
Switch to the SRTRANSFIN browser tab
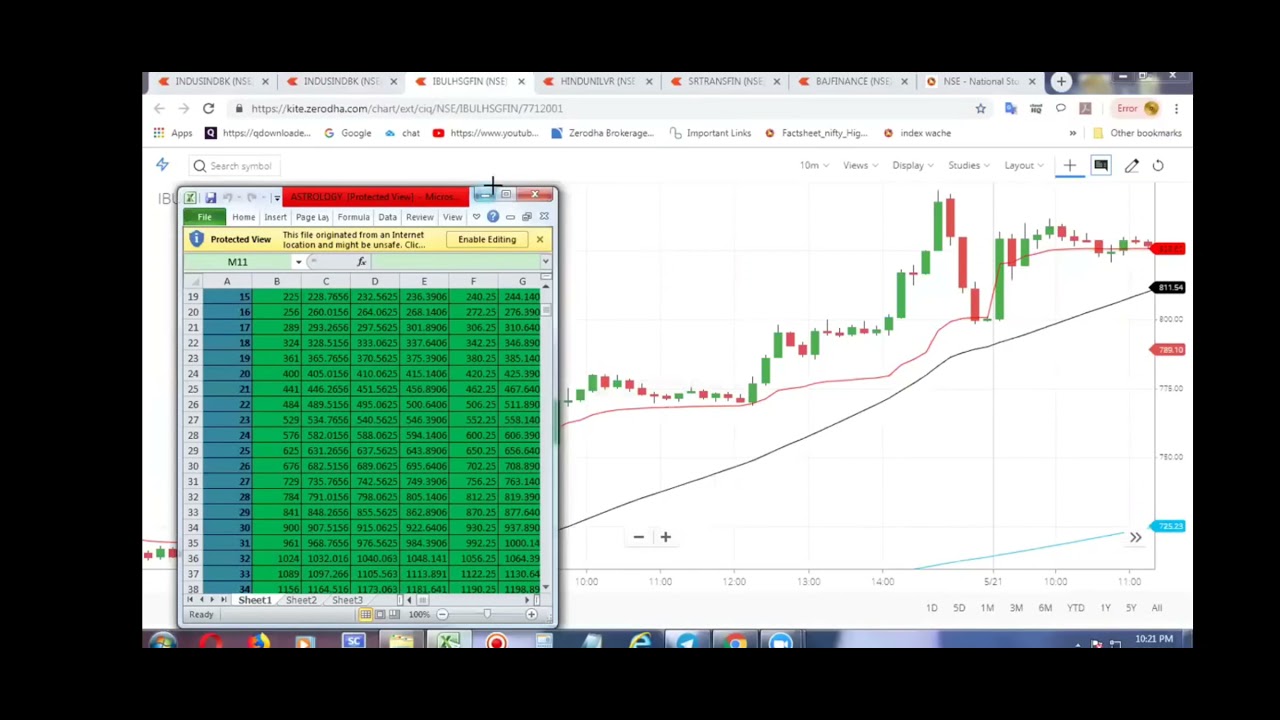click(725, 81)
